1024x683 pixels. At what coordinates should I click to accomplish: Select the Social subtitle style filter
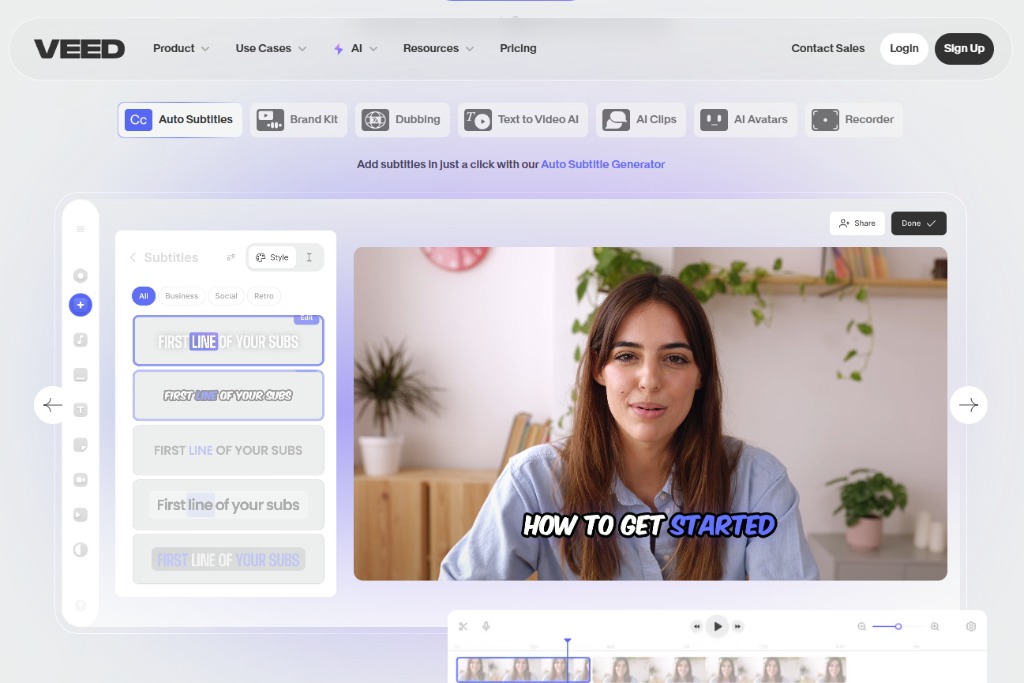[226, 296]
